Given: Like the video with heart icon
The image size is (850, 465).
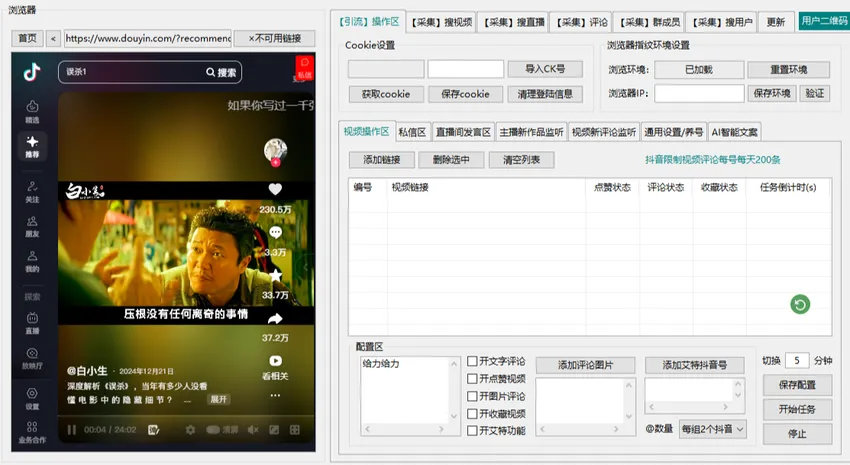Looking at the screenshot, I should tap(275, 189).
